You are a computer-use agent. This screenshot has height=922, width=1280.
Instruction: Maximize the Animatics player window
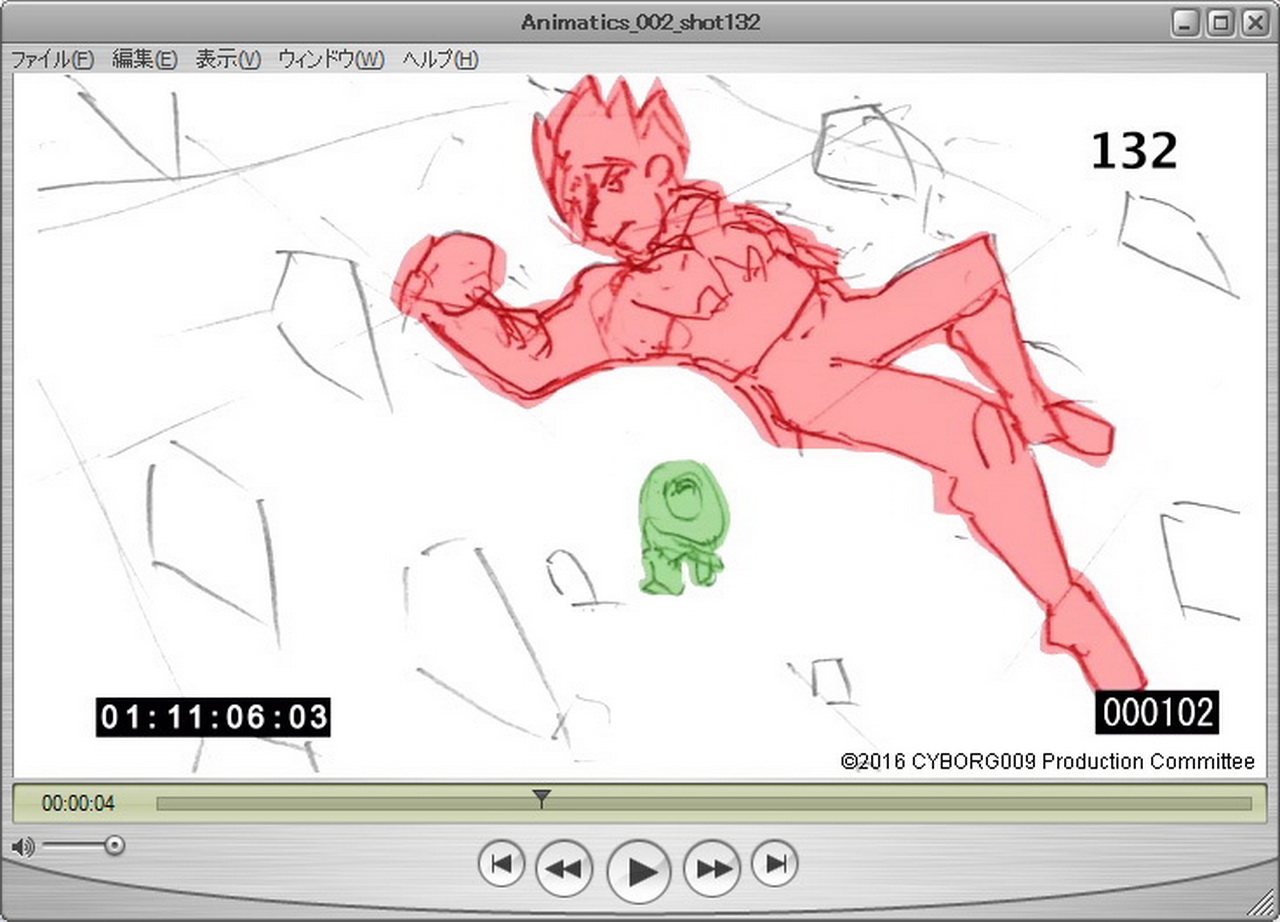[x=1220, y=23]
